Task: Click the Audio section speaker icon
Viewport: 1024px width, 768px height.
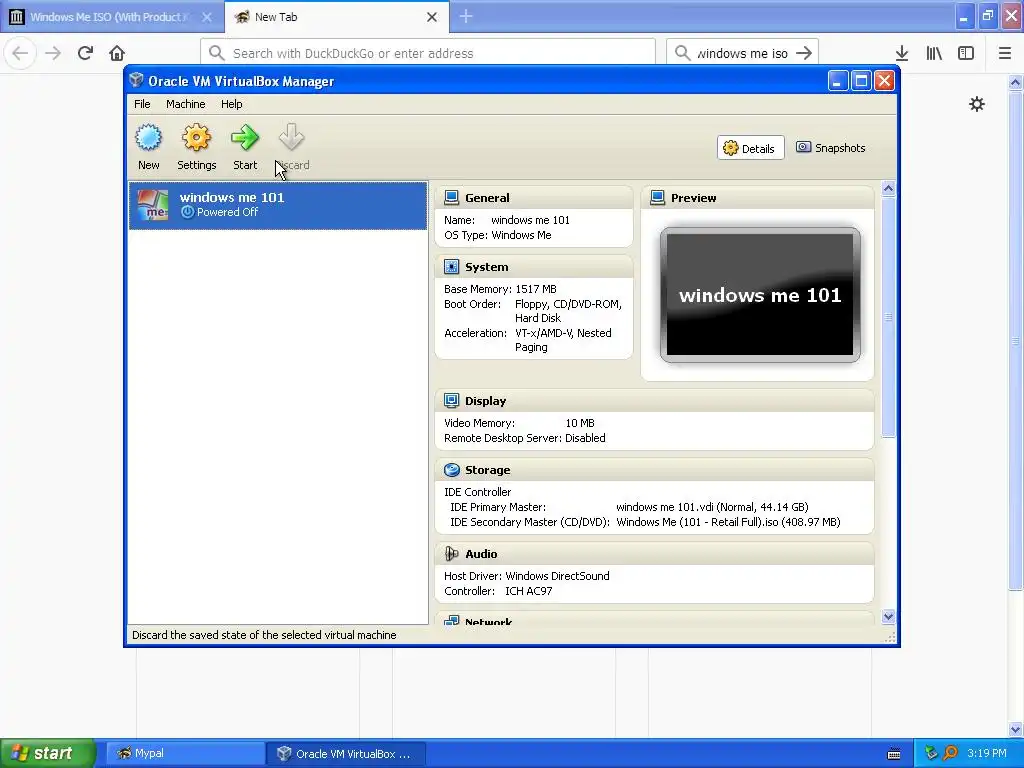Action: 451,554
